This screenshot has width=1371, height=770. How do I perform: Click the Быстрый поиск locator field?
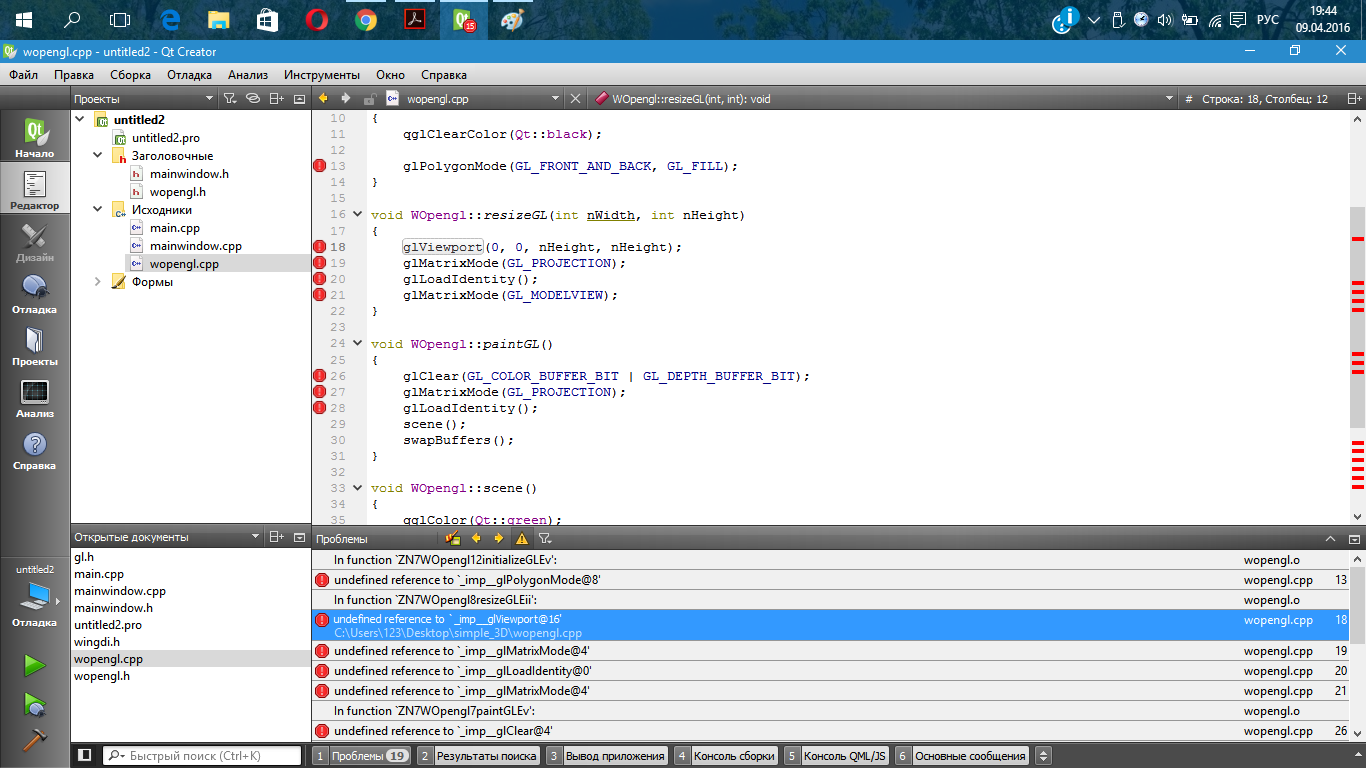202,756
